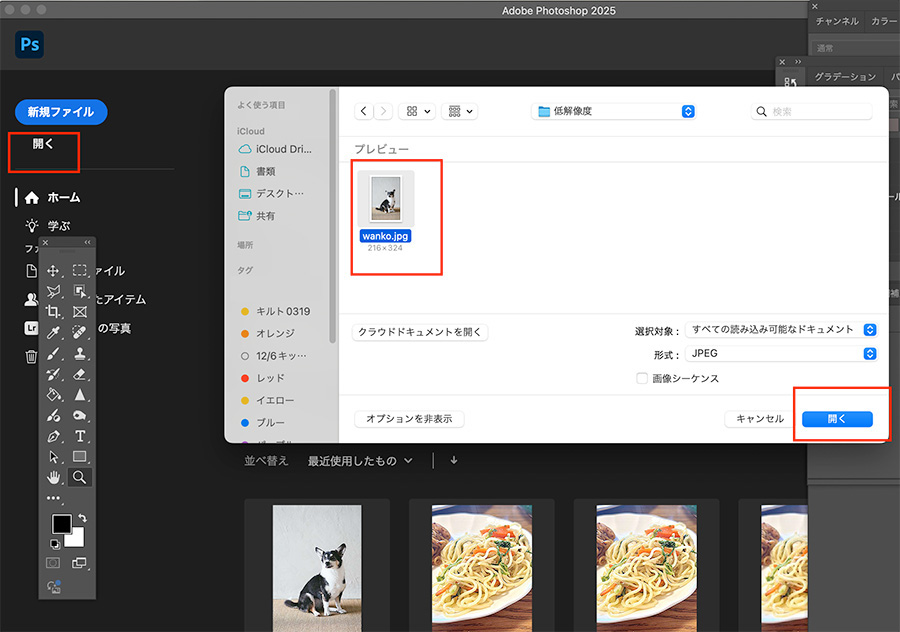
Task: Select the History Brush tool
Action: pyautogui.click(x=53, y=374)
